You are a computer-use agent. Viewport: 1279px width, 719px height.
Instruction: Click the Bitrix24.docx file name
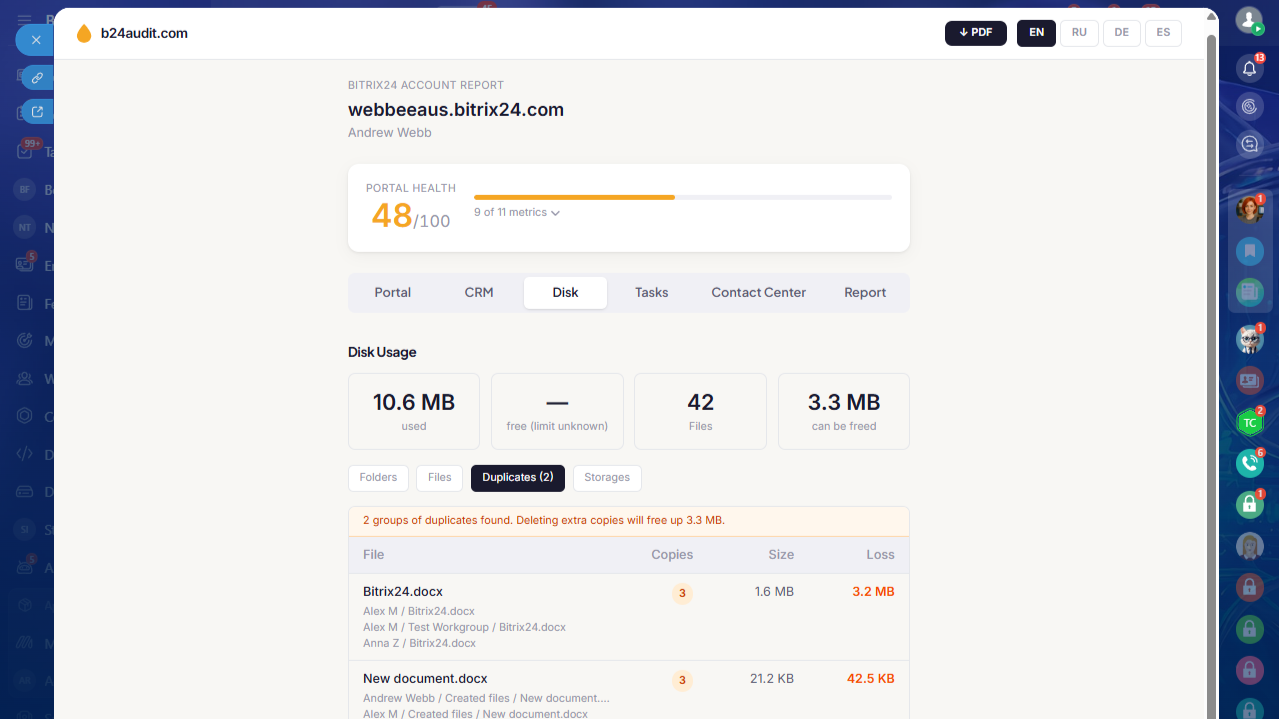(403, 592)
